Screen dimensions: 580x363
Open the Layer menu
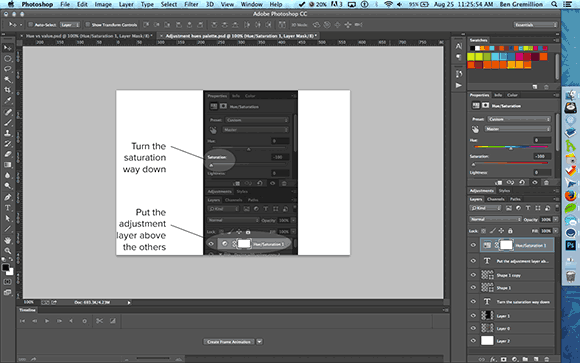pos(126,4)
